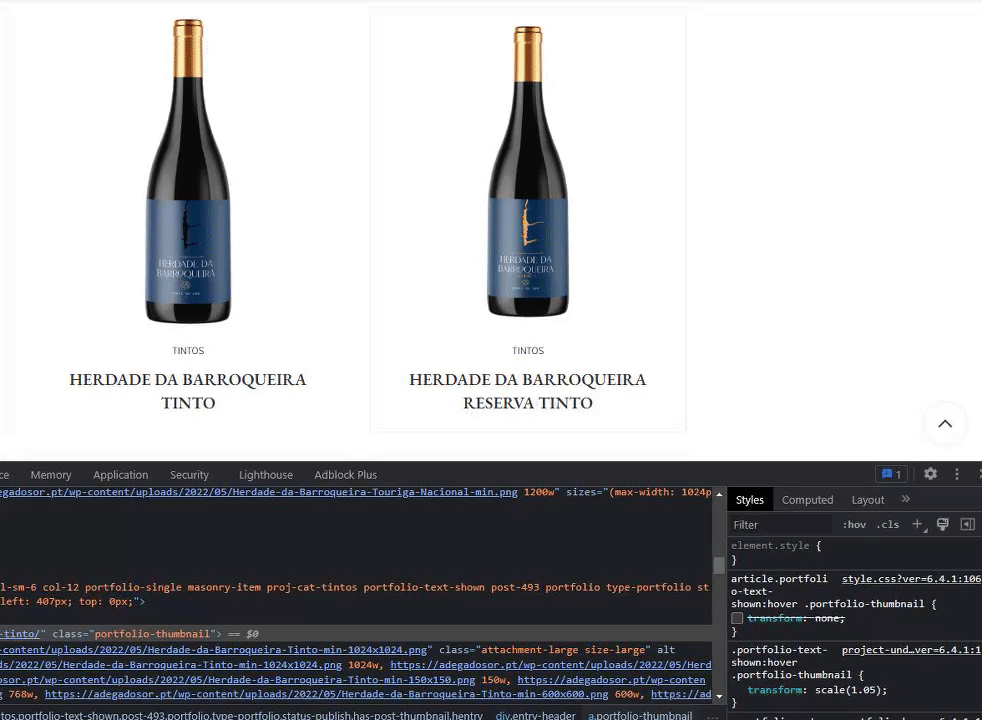Select div.entry-header breadcrumb item
Viewport: 982px width, 720px height.
[535, 715]
